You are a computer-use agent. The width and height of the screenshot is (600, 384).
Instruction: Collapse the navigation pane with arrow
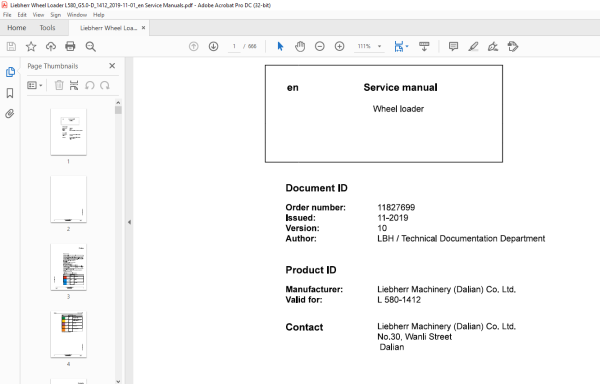pyautogui.click(x=129, y=222)
